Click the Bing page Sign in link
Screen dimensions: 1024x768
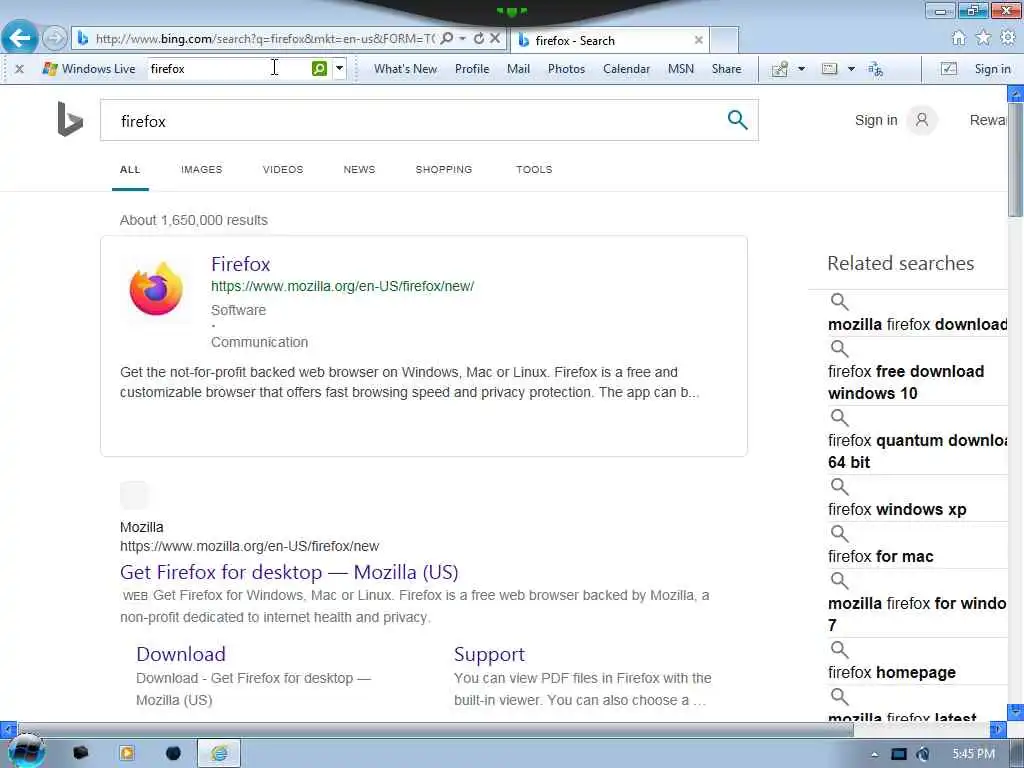pyautogui.click(x=876, y=120)
